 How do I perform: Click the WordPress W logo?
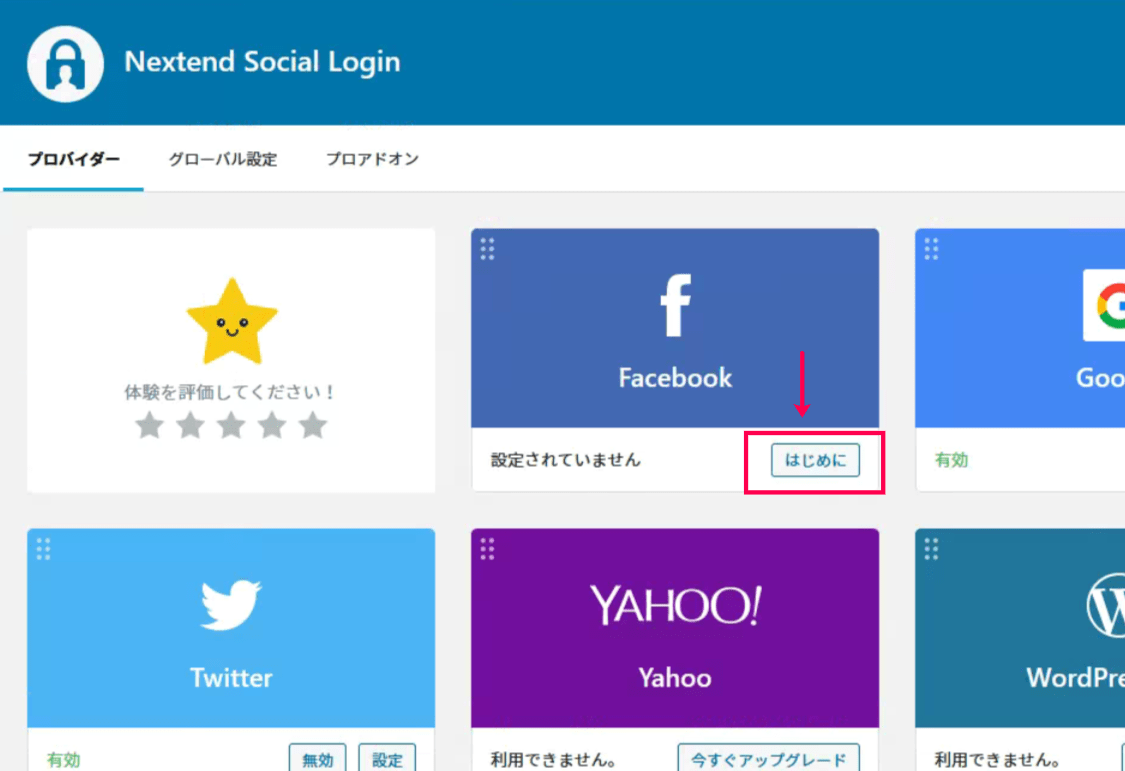point(1106,605)
